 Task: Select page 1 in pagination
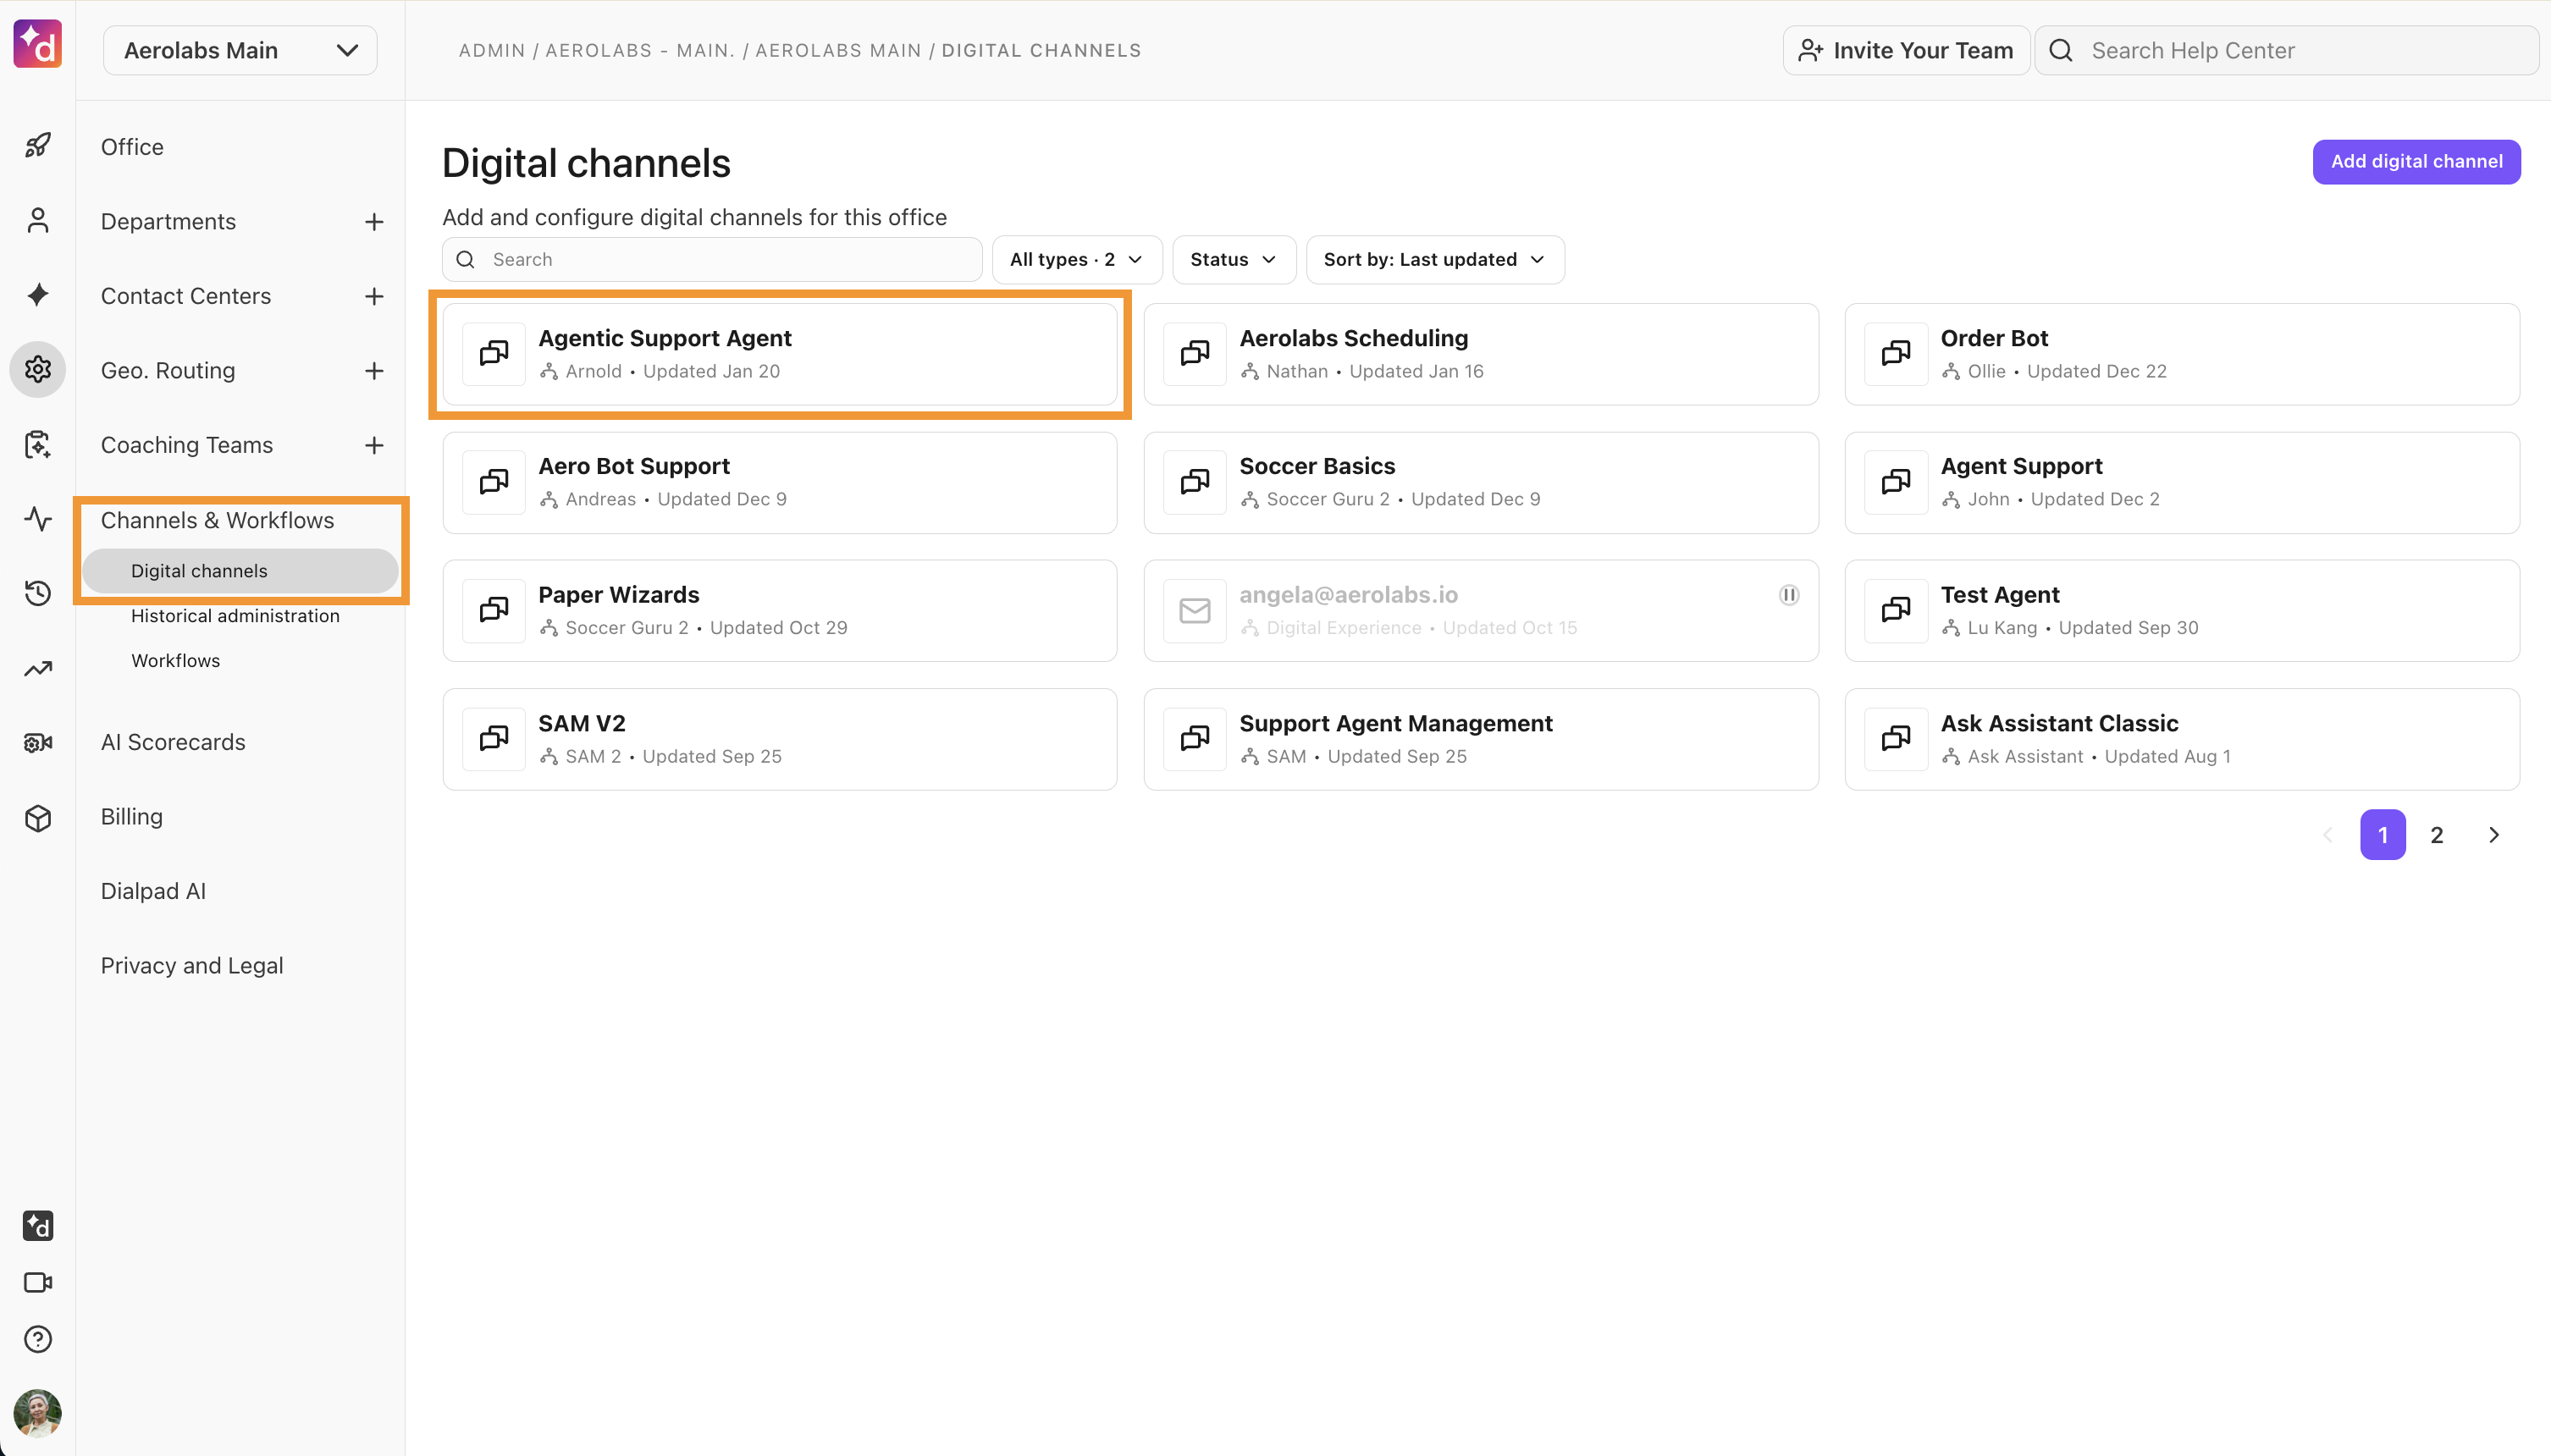click(x=2383, y=835)
